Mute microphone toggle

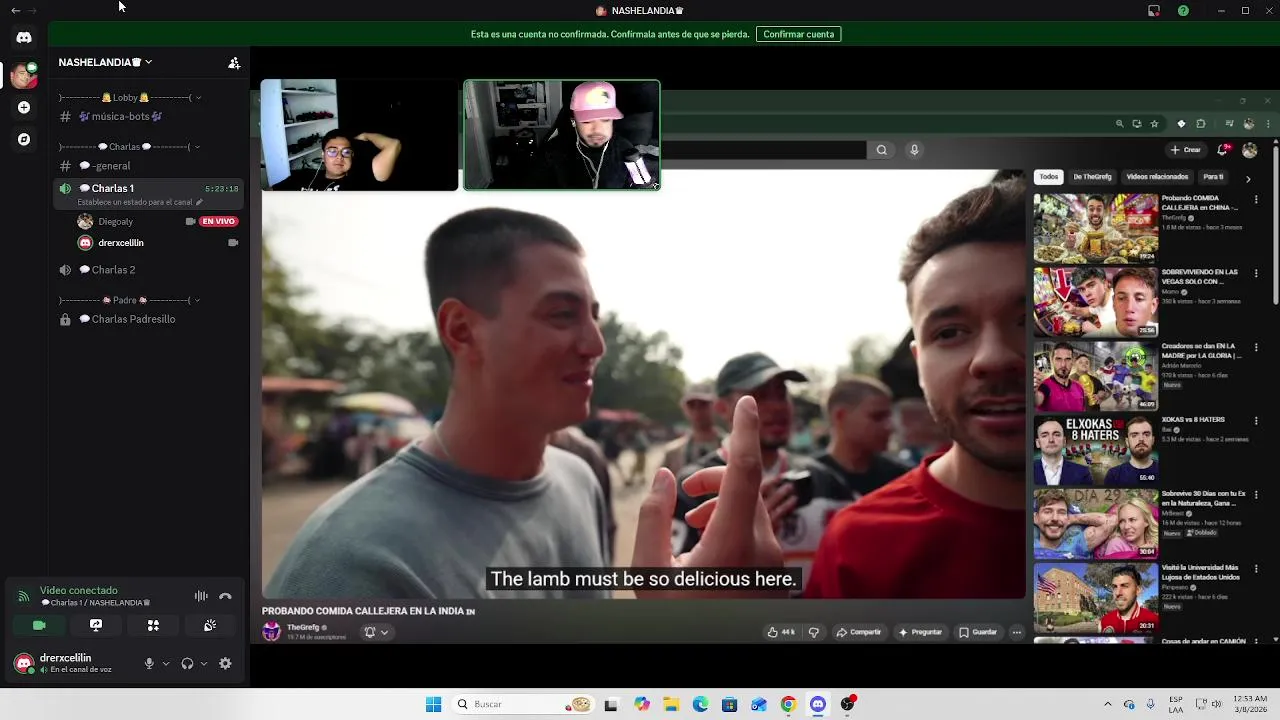pos(149,663)
